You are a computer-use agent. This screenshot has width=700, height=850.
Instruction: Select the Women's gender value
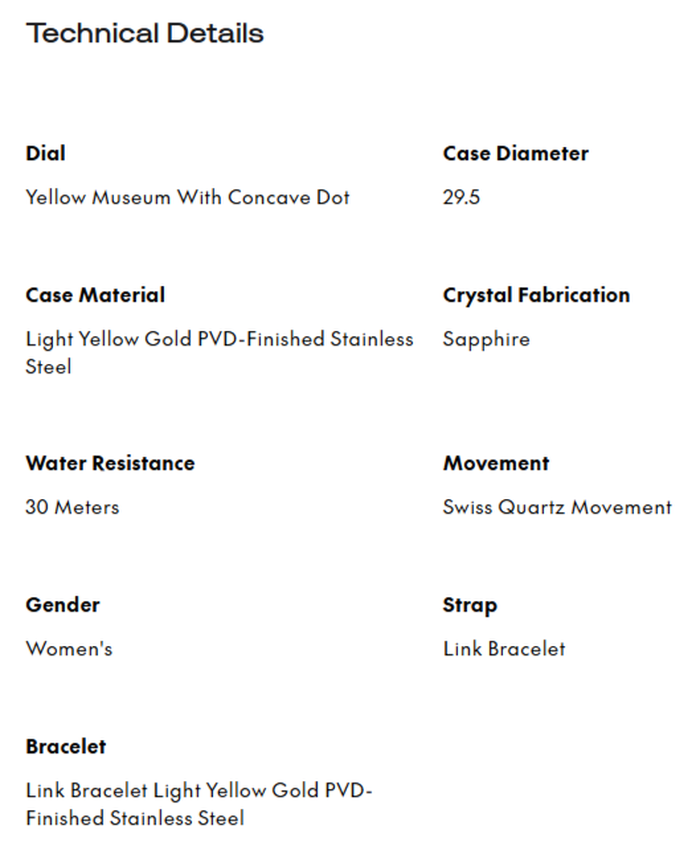point(69,648)
